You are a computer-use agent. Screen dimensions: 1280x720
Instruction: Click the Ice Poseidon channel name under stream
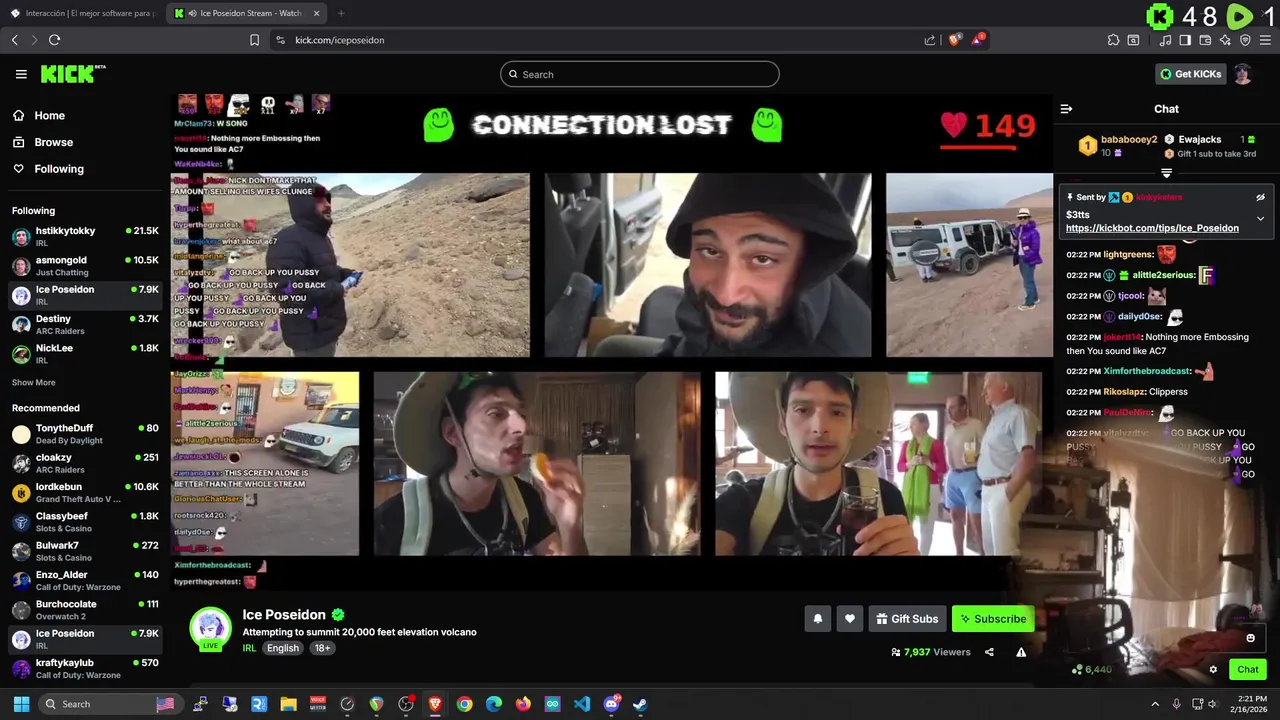click(x=284, y=615)
